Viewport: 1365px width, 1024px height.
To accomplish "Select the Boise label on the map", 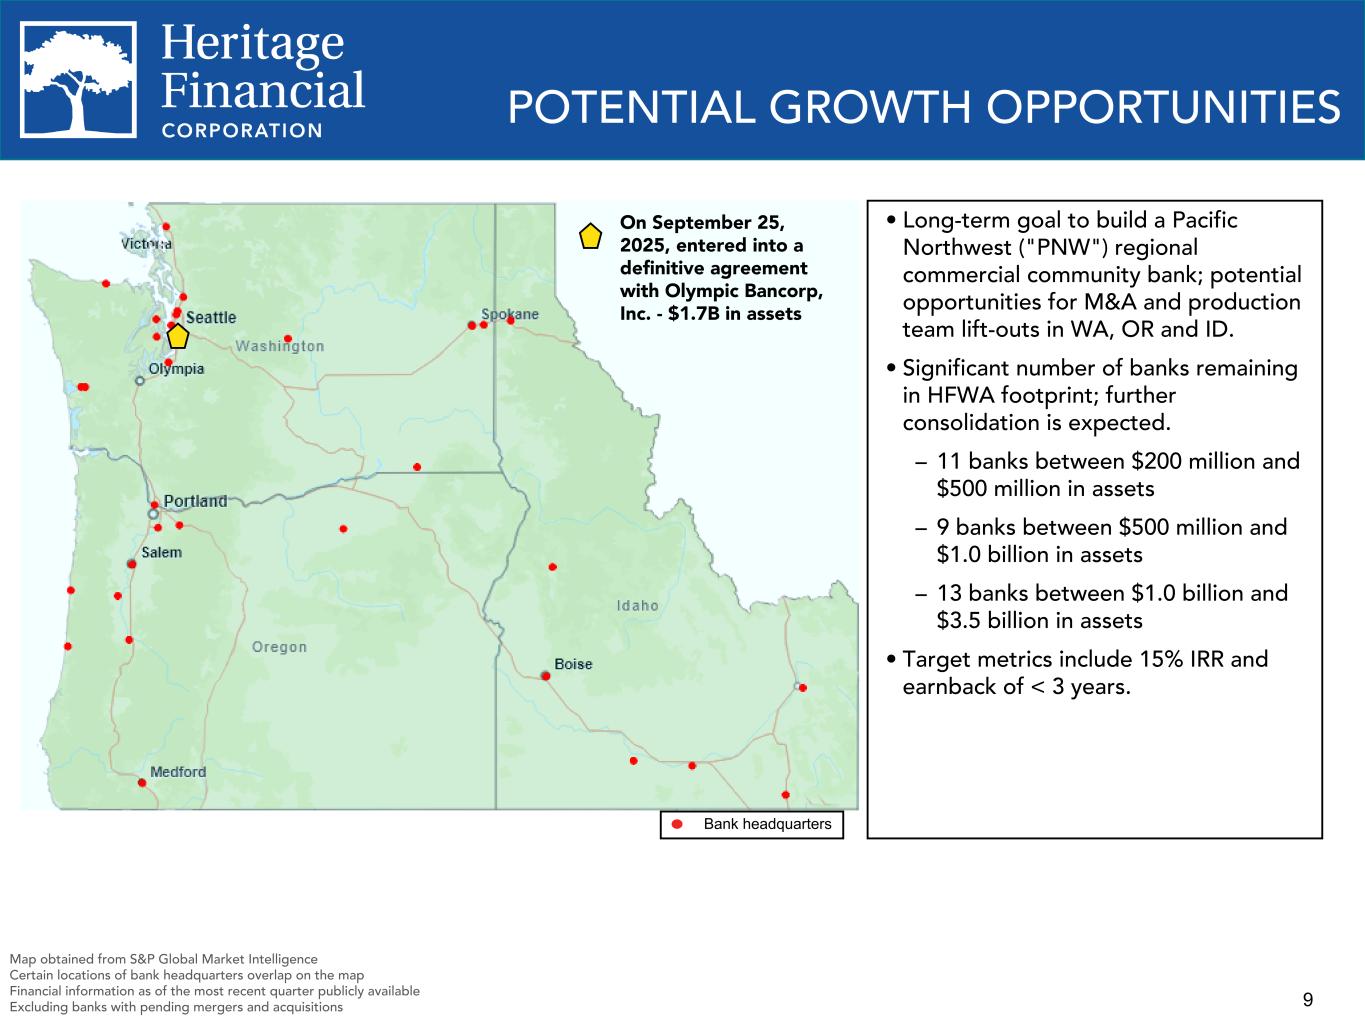I will click(x=573, y=664).
